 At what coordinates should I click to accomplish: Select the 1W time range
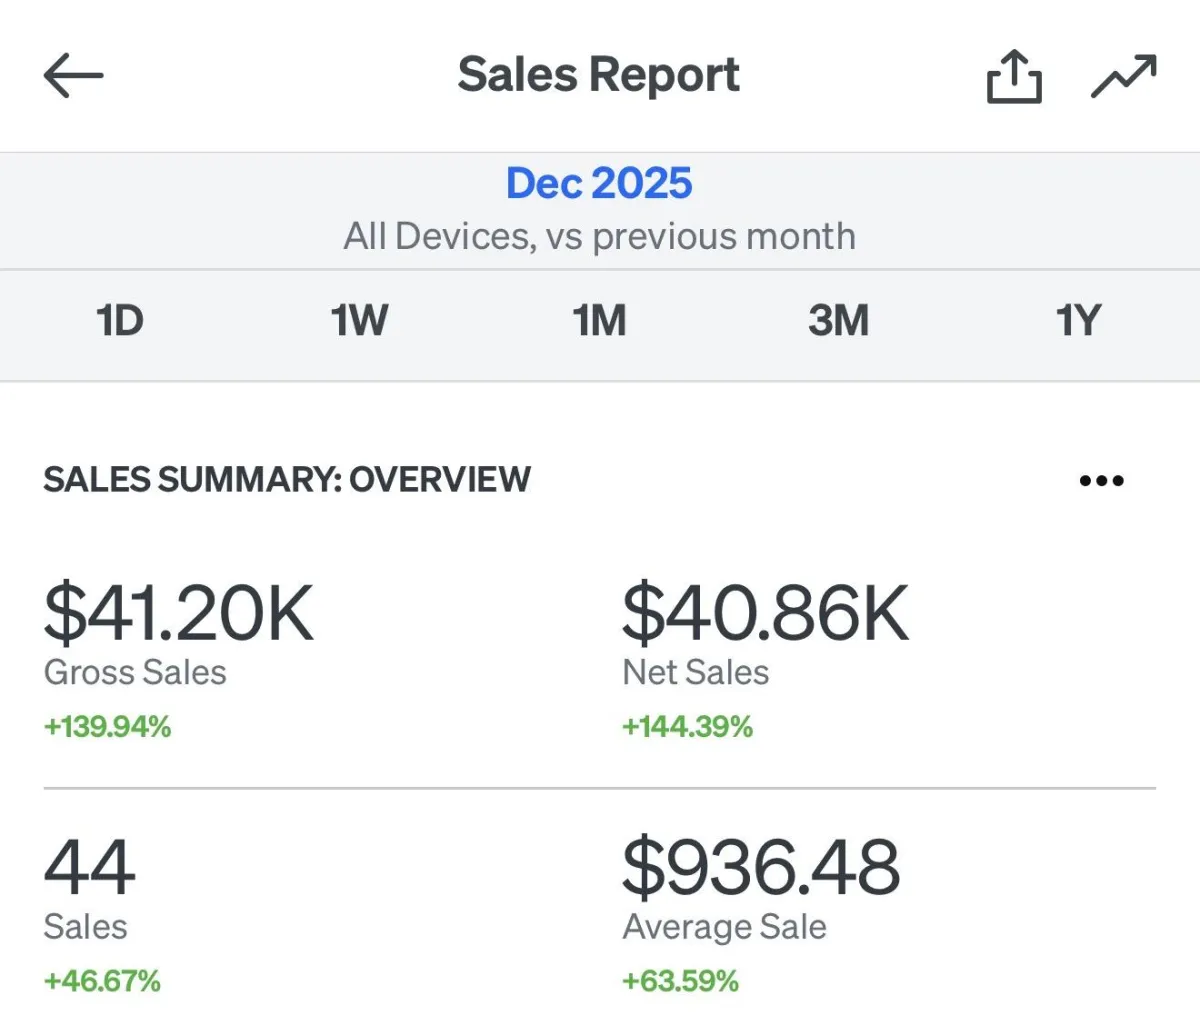click(359, 321)
